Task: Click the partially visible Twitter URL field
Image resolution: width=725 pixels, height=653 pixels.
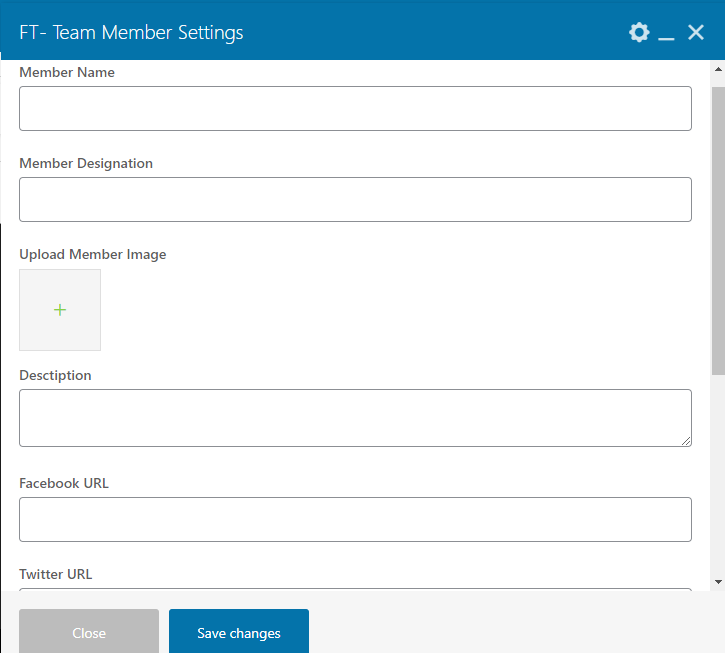Action: click(x=355, y=589)
